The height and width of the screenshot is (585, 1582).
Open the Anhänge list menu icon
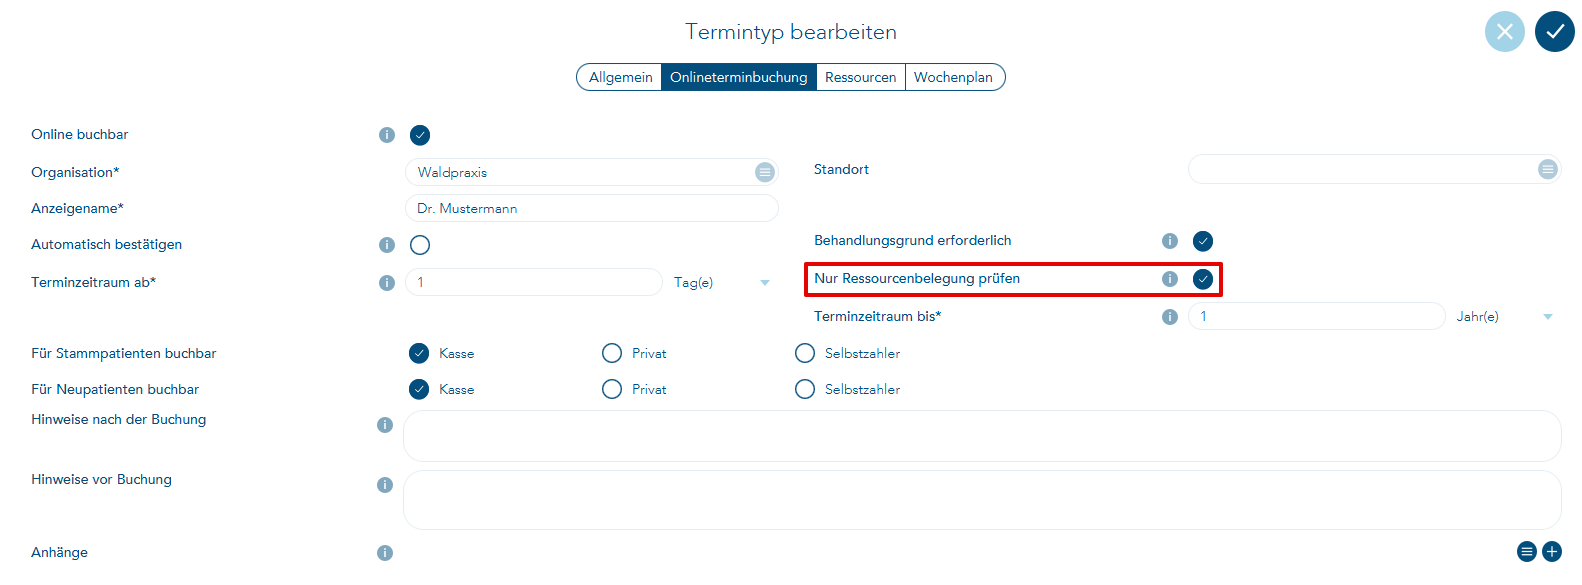[x=1527, y=551]
